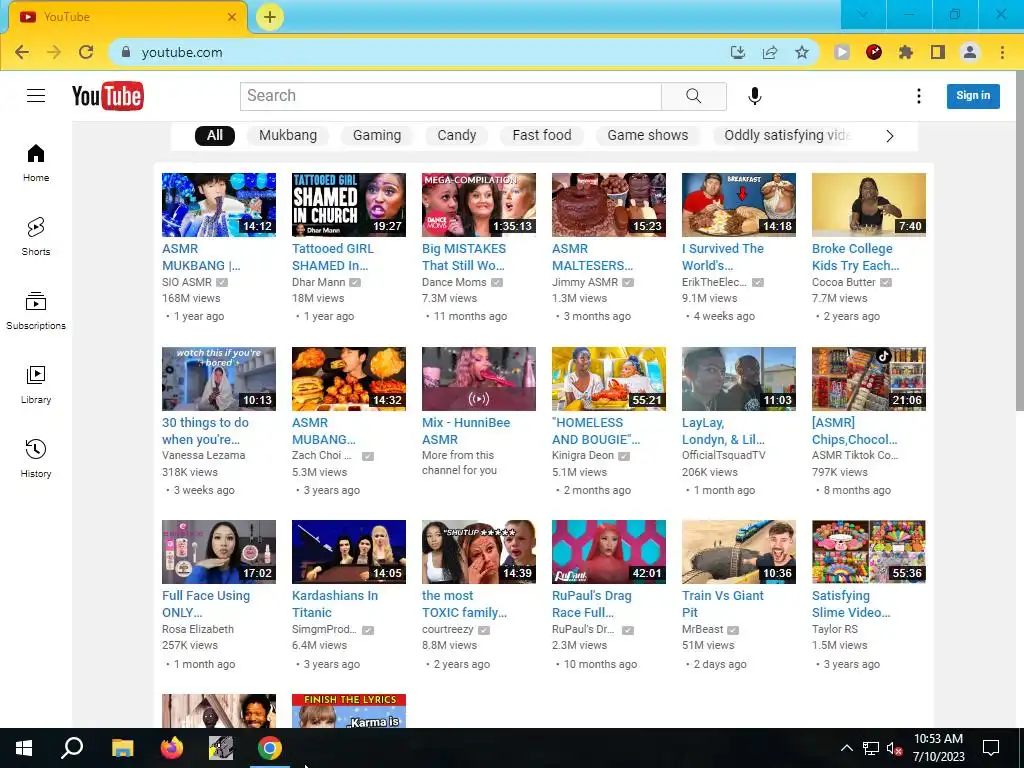The width and height of the screenshot is (1024, 768).
Task: Select the Fast food filter chip
Action: tap(541, 135)
